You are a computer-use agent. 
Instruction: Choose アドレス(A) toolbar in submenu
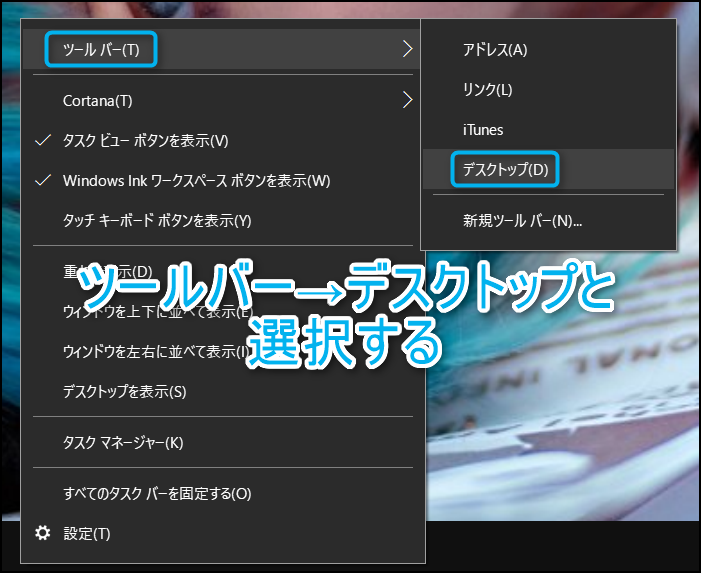(x=495, y=50)
